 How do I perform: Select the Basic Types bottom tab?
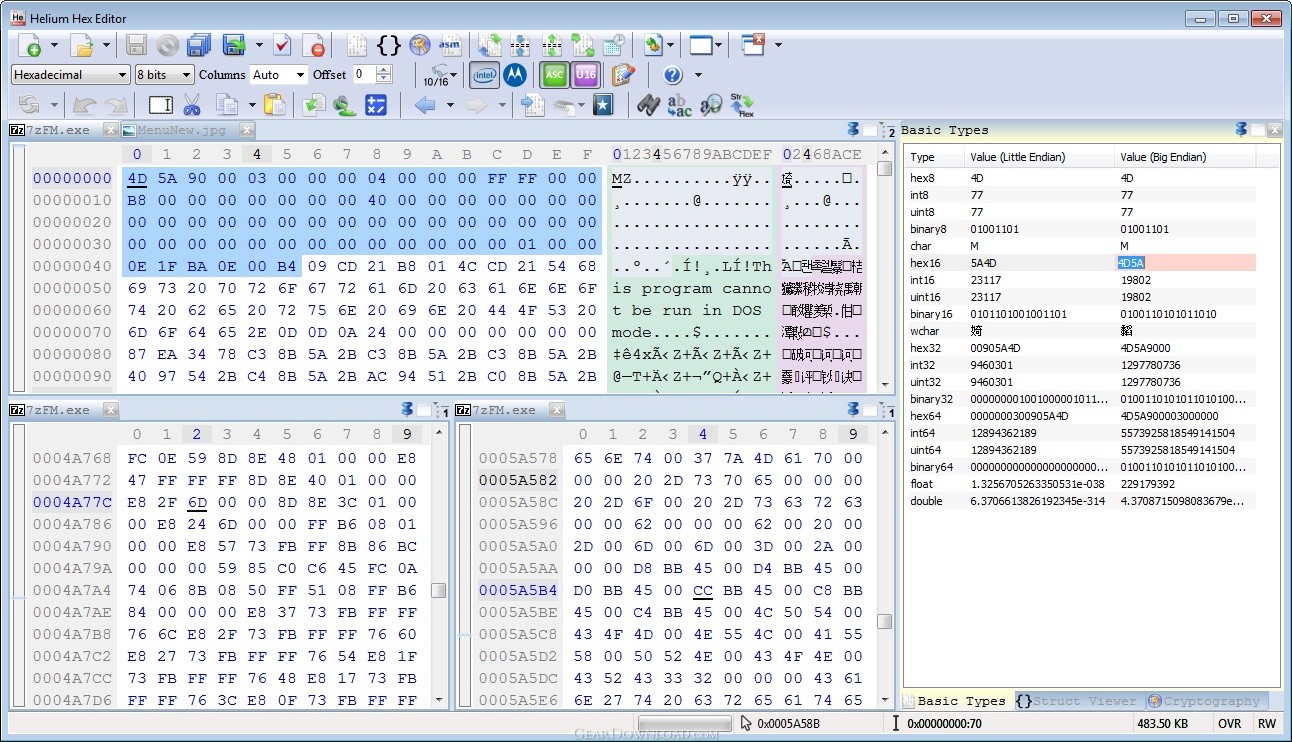956,701
